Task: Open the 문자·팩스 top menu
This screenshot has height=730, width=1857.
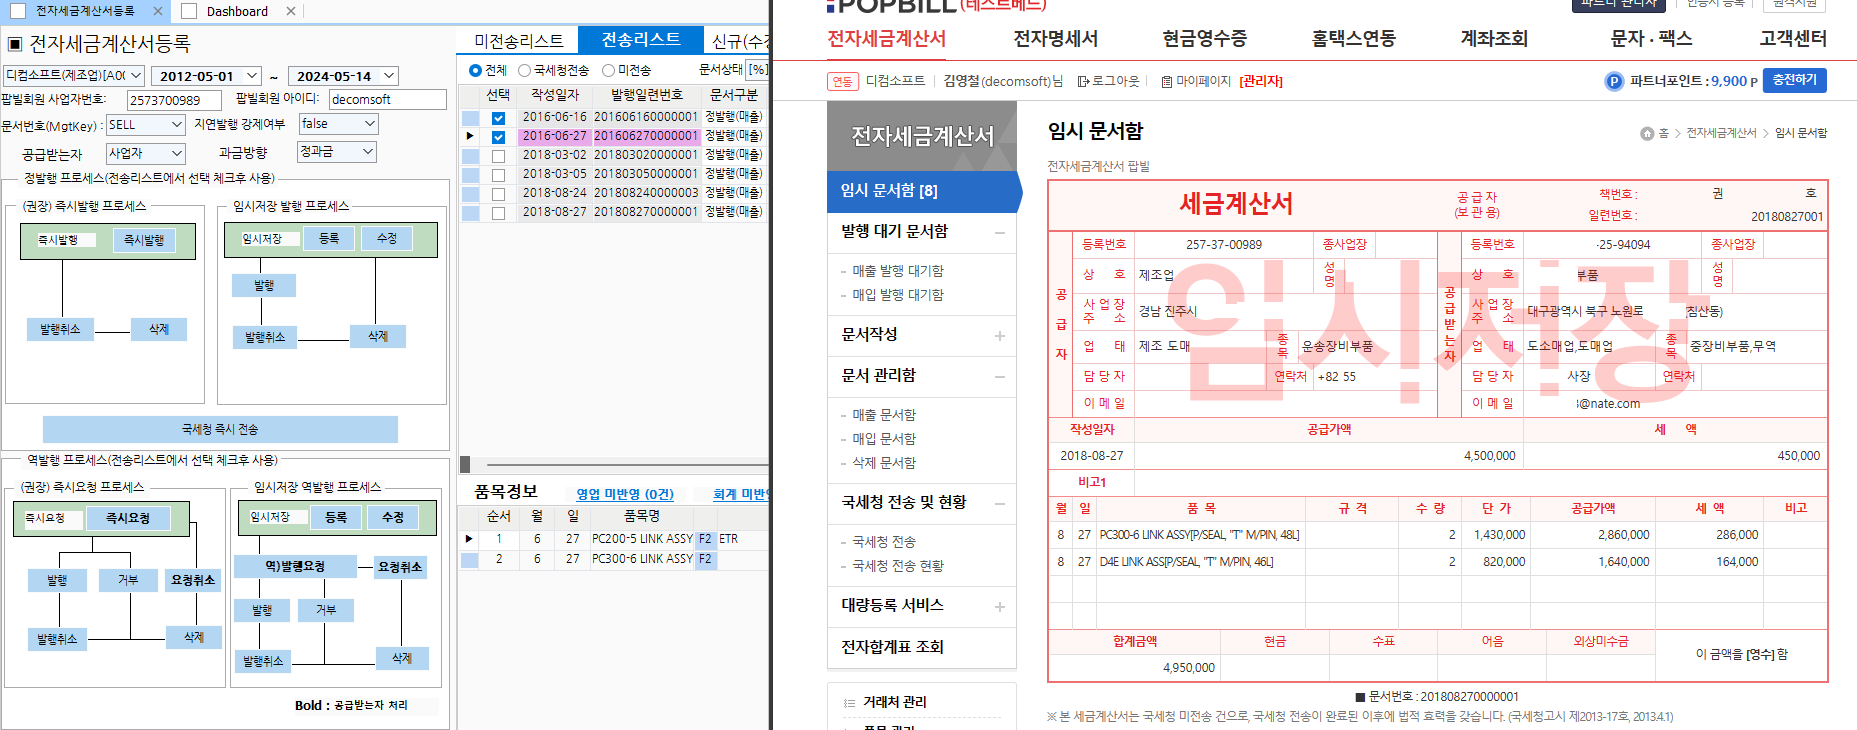Action: (1651, 39)
